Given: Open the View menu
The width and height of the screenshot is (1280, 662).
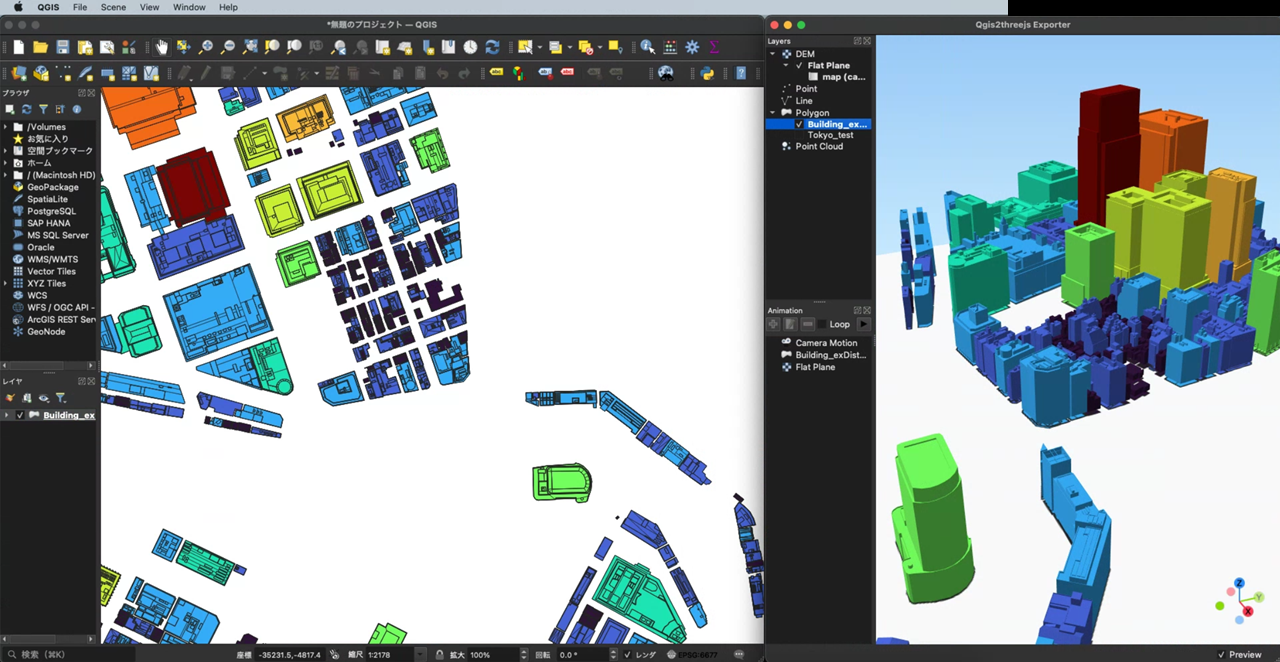Looking at the screenshot, I should click(x=149, y=7).
